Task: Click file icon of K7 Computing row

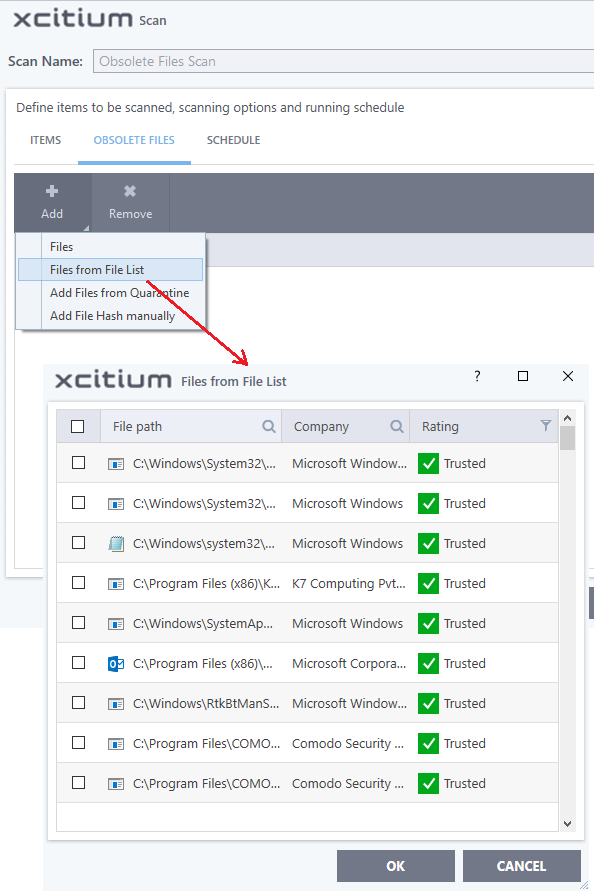Action: pyautogui.click(x=116, y=584)
